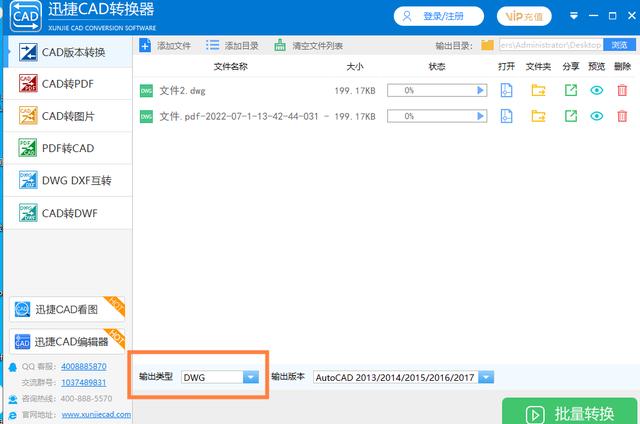Click the 批量转换 batch convert button
The image size is (640, 424).
pos(569,411)
